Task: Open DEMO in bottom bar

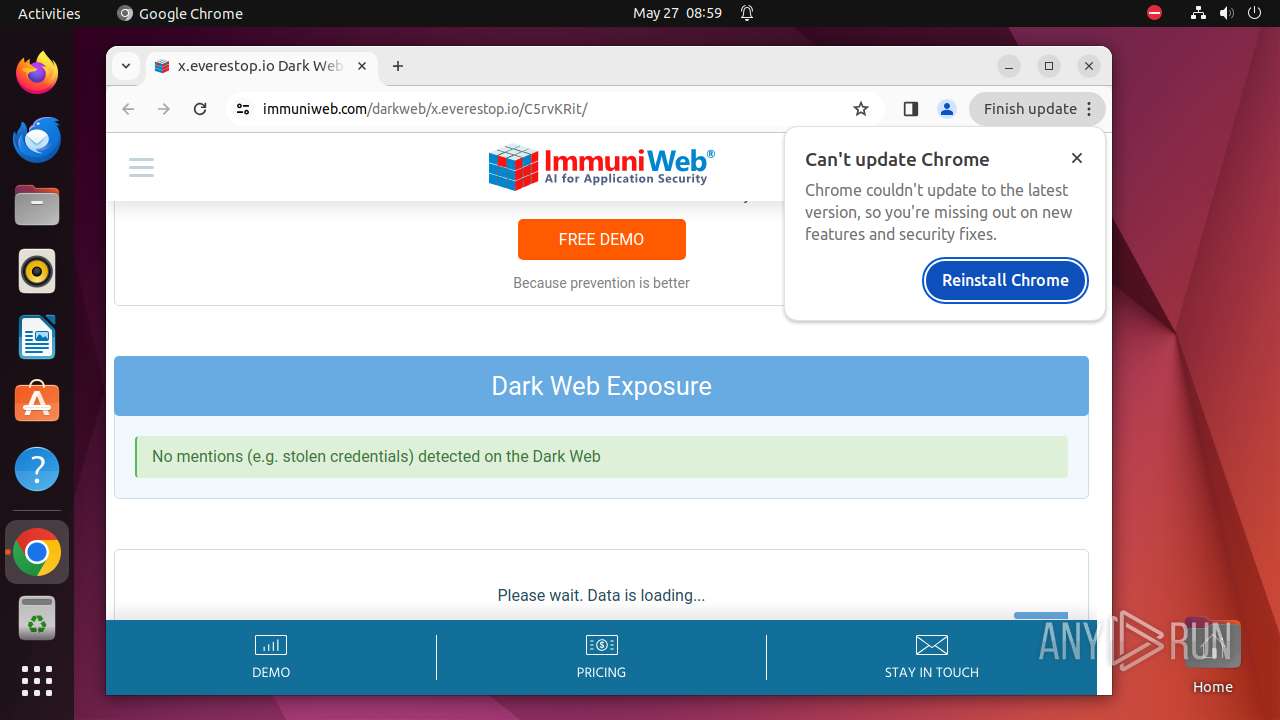Action: 271,657
